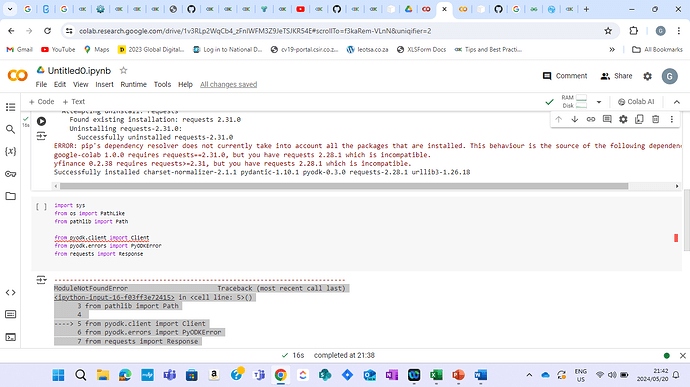Screen dimensions: 690x387
Task: Delete the cell with trash icon
Action: click(x=656, y=119)
